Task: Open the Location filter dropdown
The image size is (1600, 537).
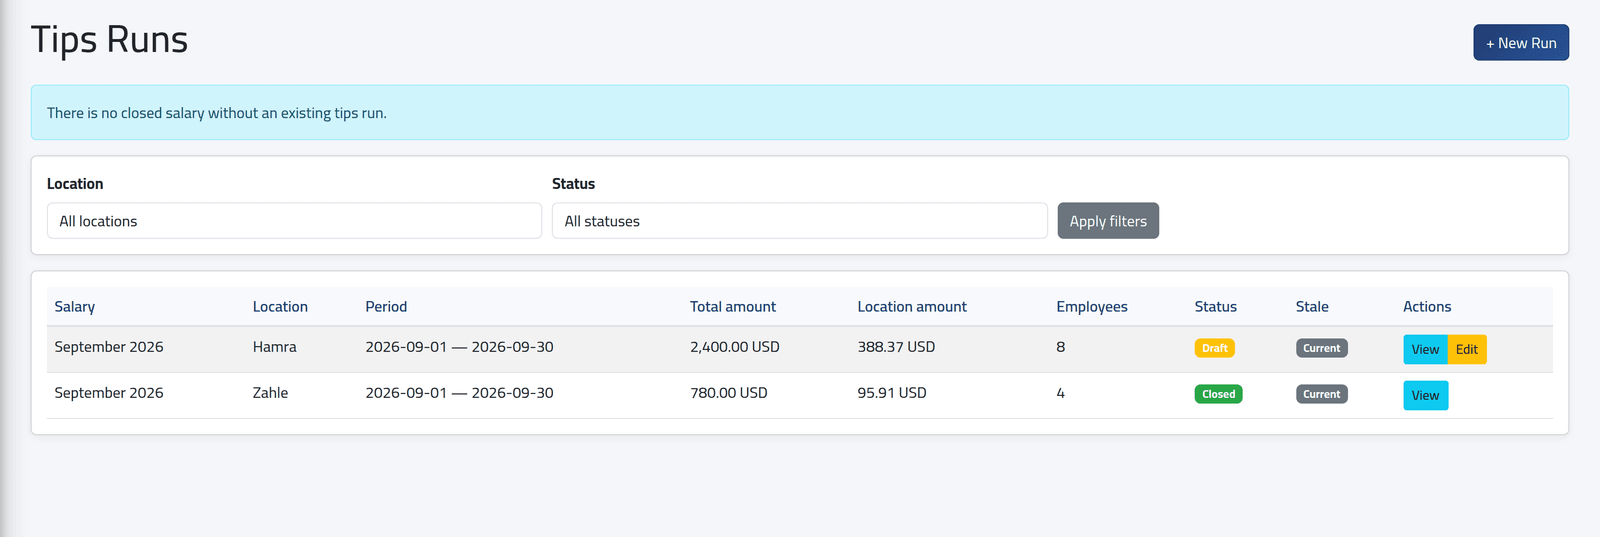Action: [x=294, y=221]
